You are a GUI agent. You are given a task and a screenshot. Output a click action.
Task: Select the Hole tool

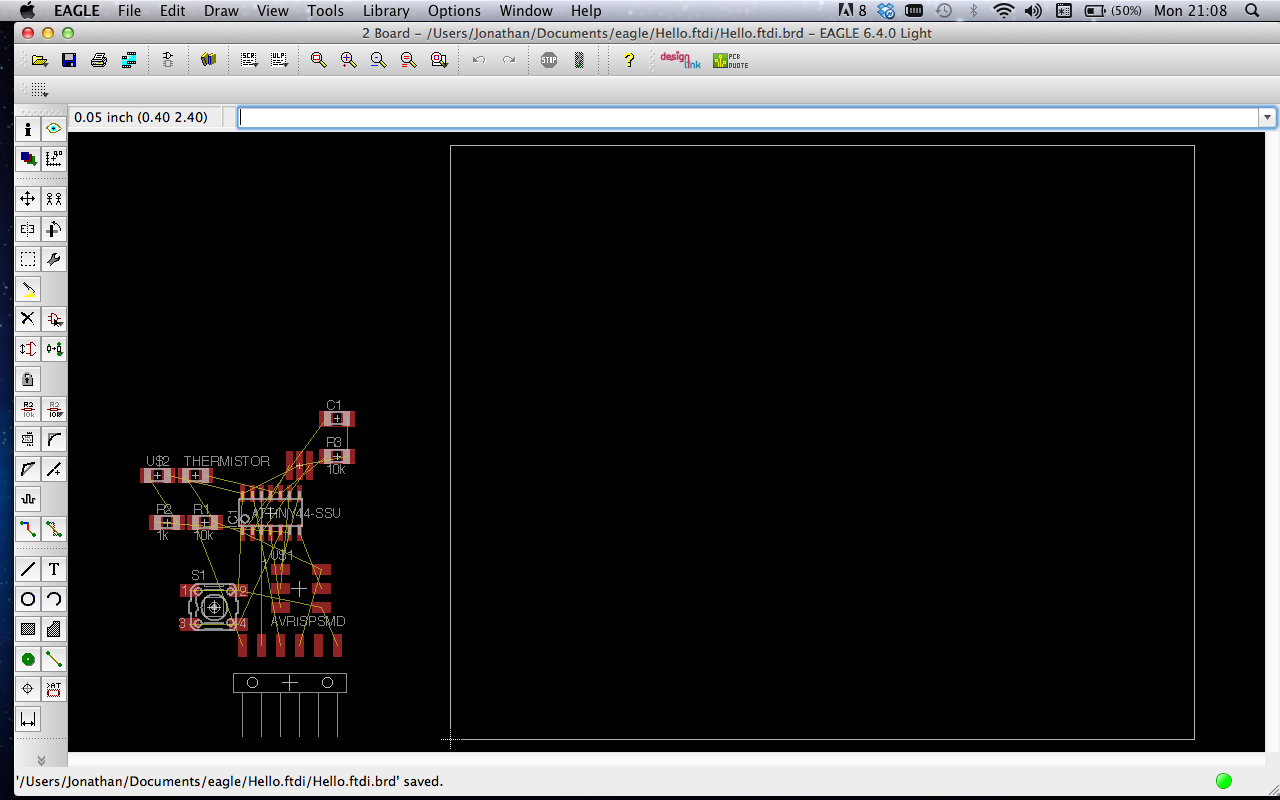28,689
